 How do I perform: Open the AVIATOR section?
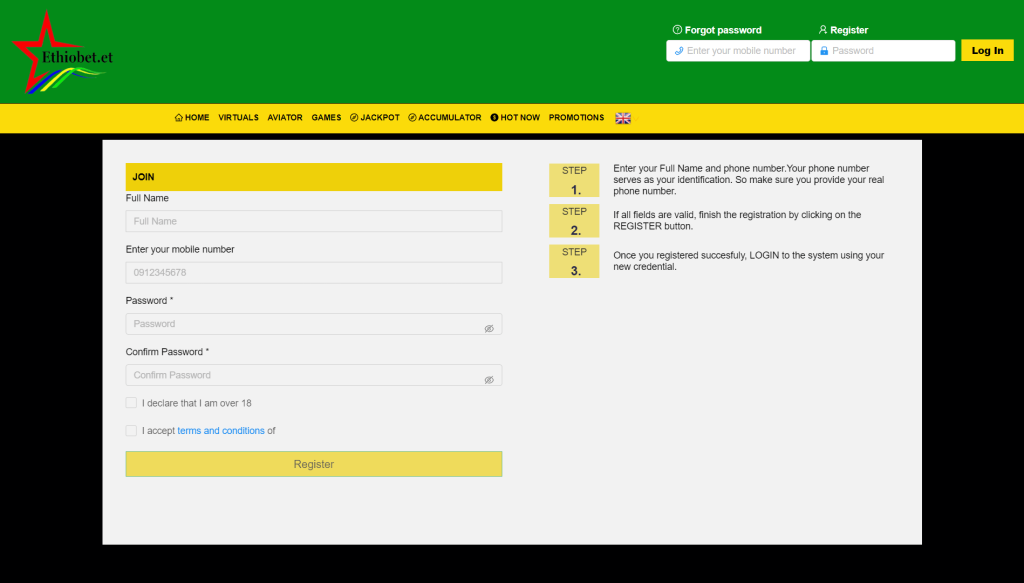coord(285,118)
